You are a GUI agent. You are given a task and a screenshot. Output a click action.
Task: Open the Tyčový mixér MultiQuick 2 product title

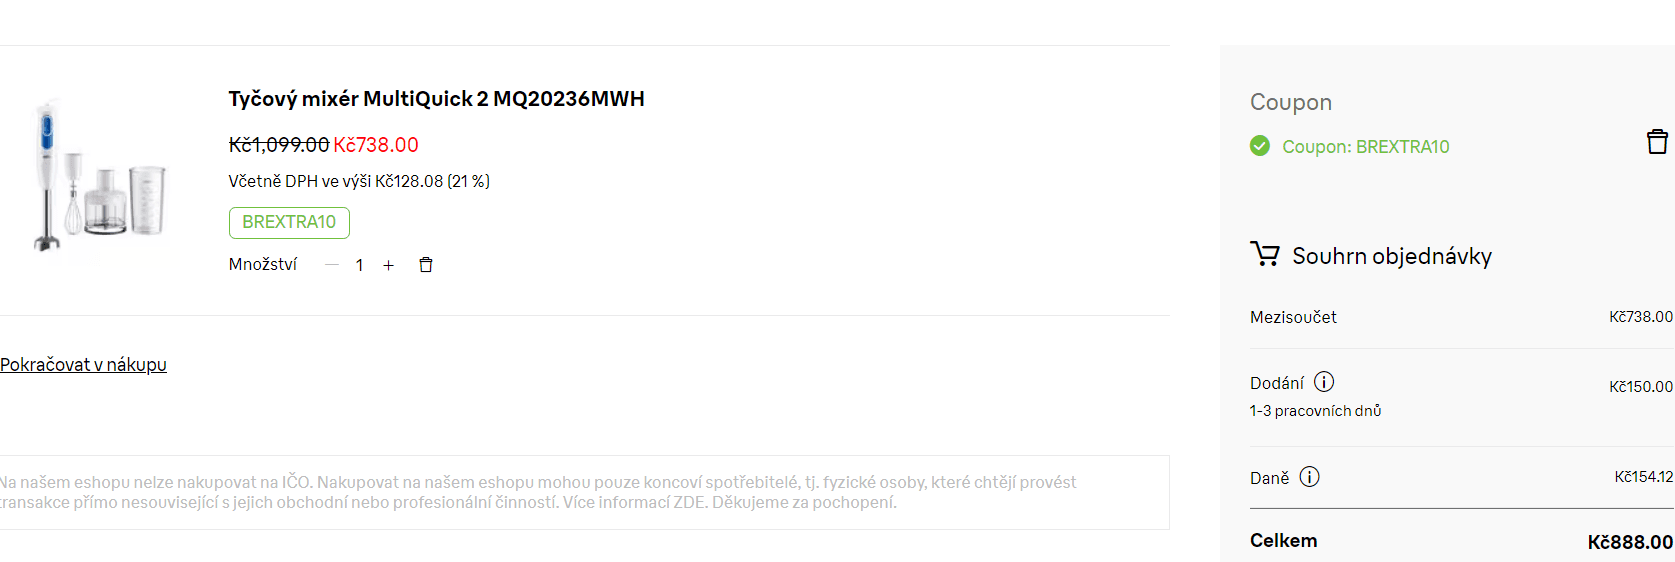click(x=436, y=99)
